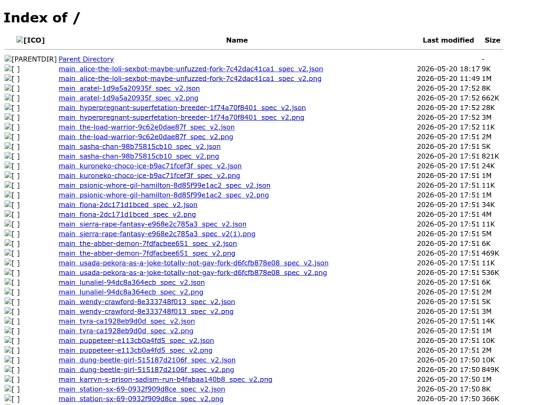Select the 366K size value

tap(490, 399)
